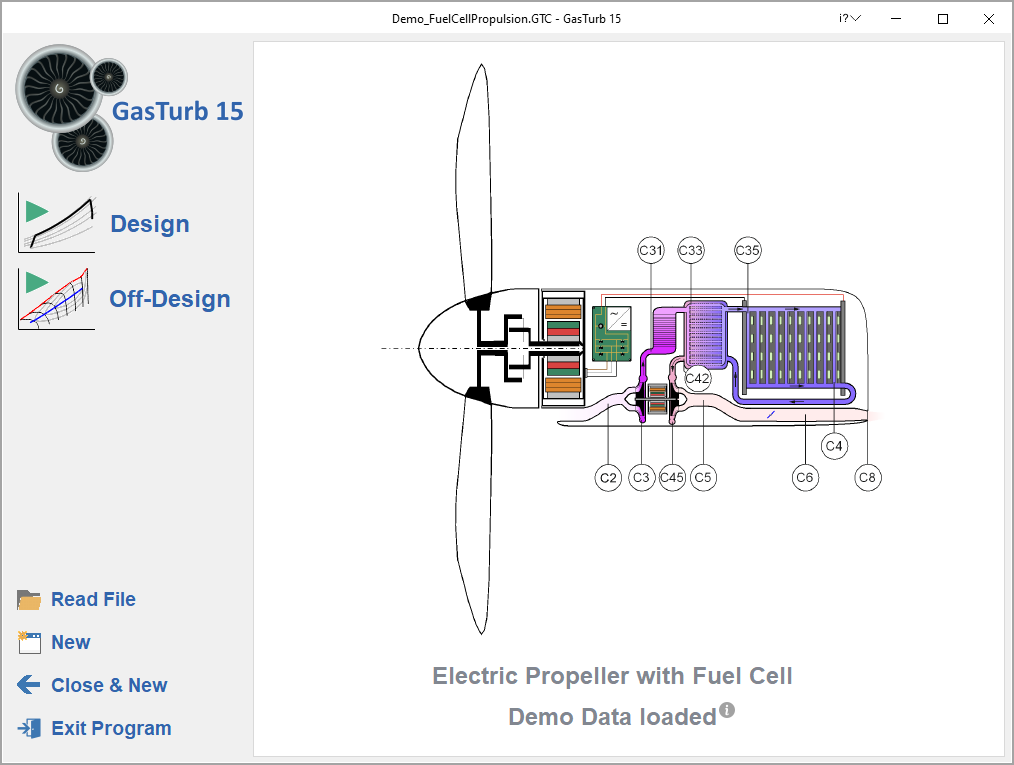Viewport: 1014px width, 765px height.
Task: Click the Read File folder icon
Action: click(29, 600)
